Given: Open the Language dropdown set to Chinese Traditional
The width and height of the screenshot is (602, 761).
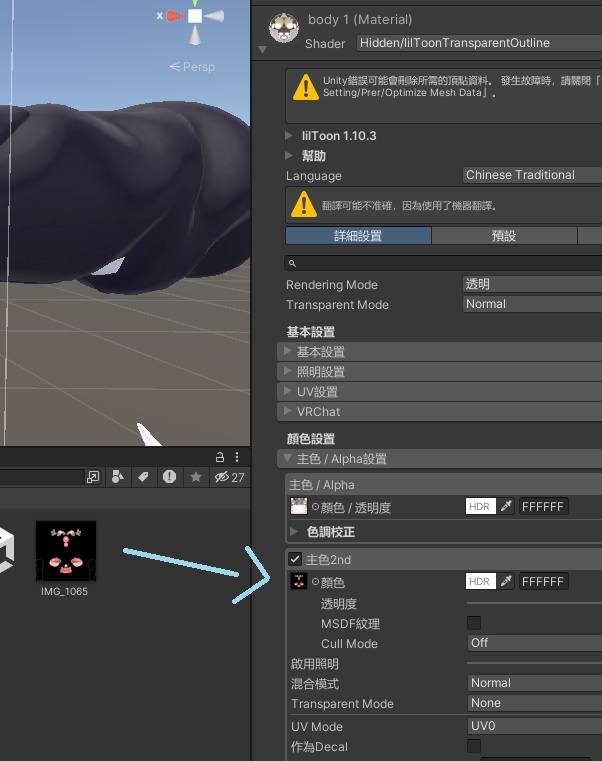Looking at the screenshot, I should click(x=532, y=175).
